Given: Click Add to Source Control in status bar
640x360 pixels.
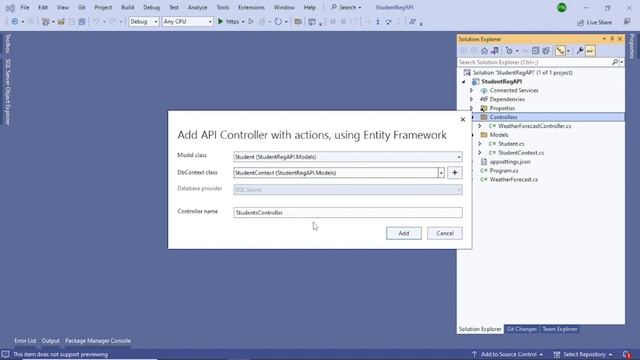Looking at the screenshot, I should click(x=507, y=354).
